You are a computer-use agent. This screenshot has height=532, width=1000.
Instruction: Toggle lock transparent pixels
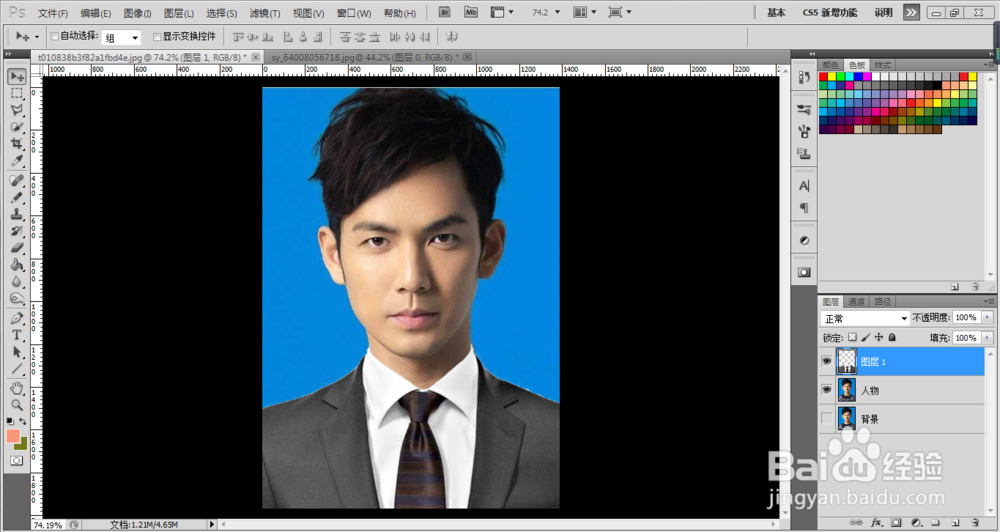click(x=852, y=337)
